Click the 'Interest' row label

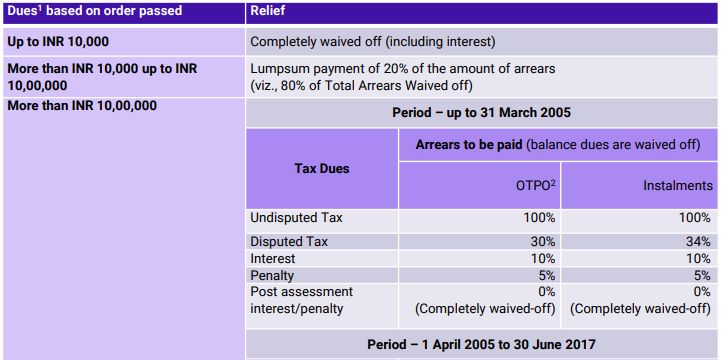(273, 258)
